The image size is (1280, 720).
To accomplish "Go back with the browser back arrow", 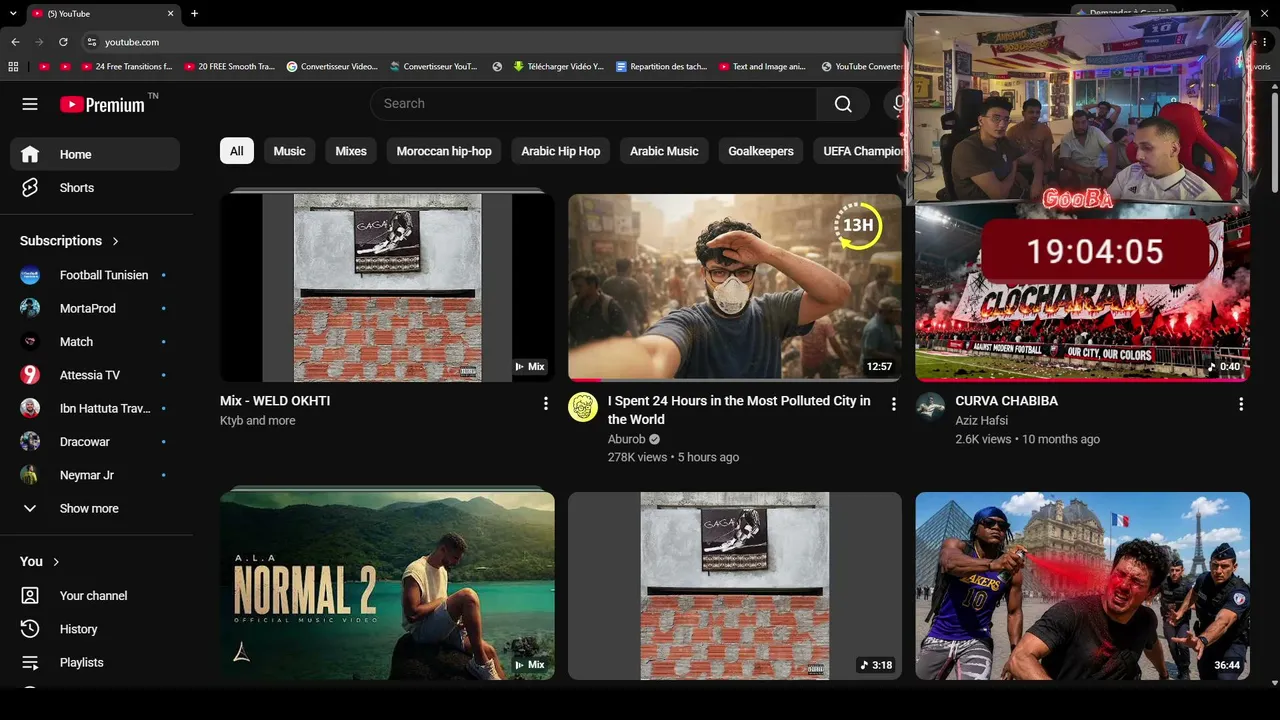I will tap(15, 42).
